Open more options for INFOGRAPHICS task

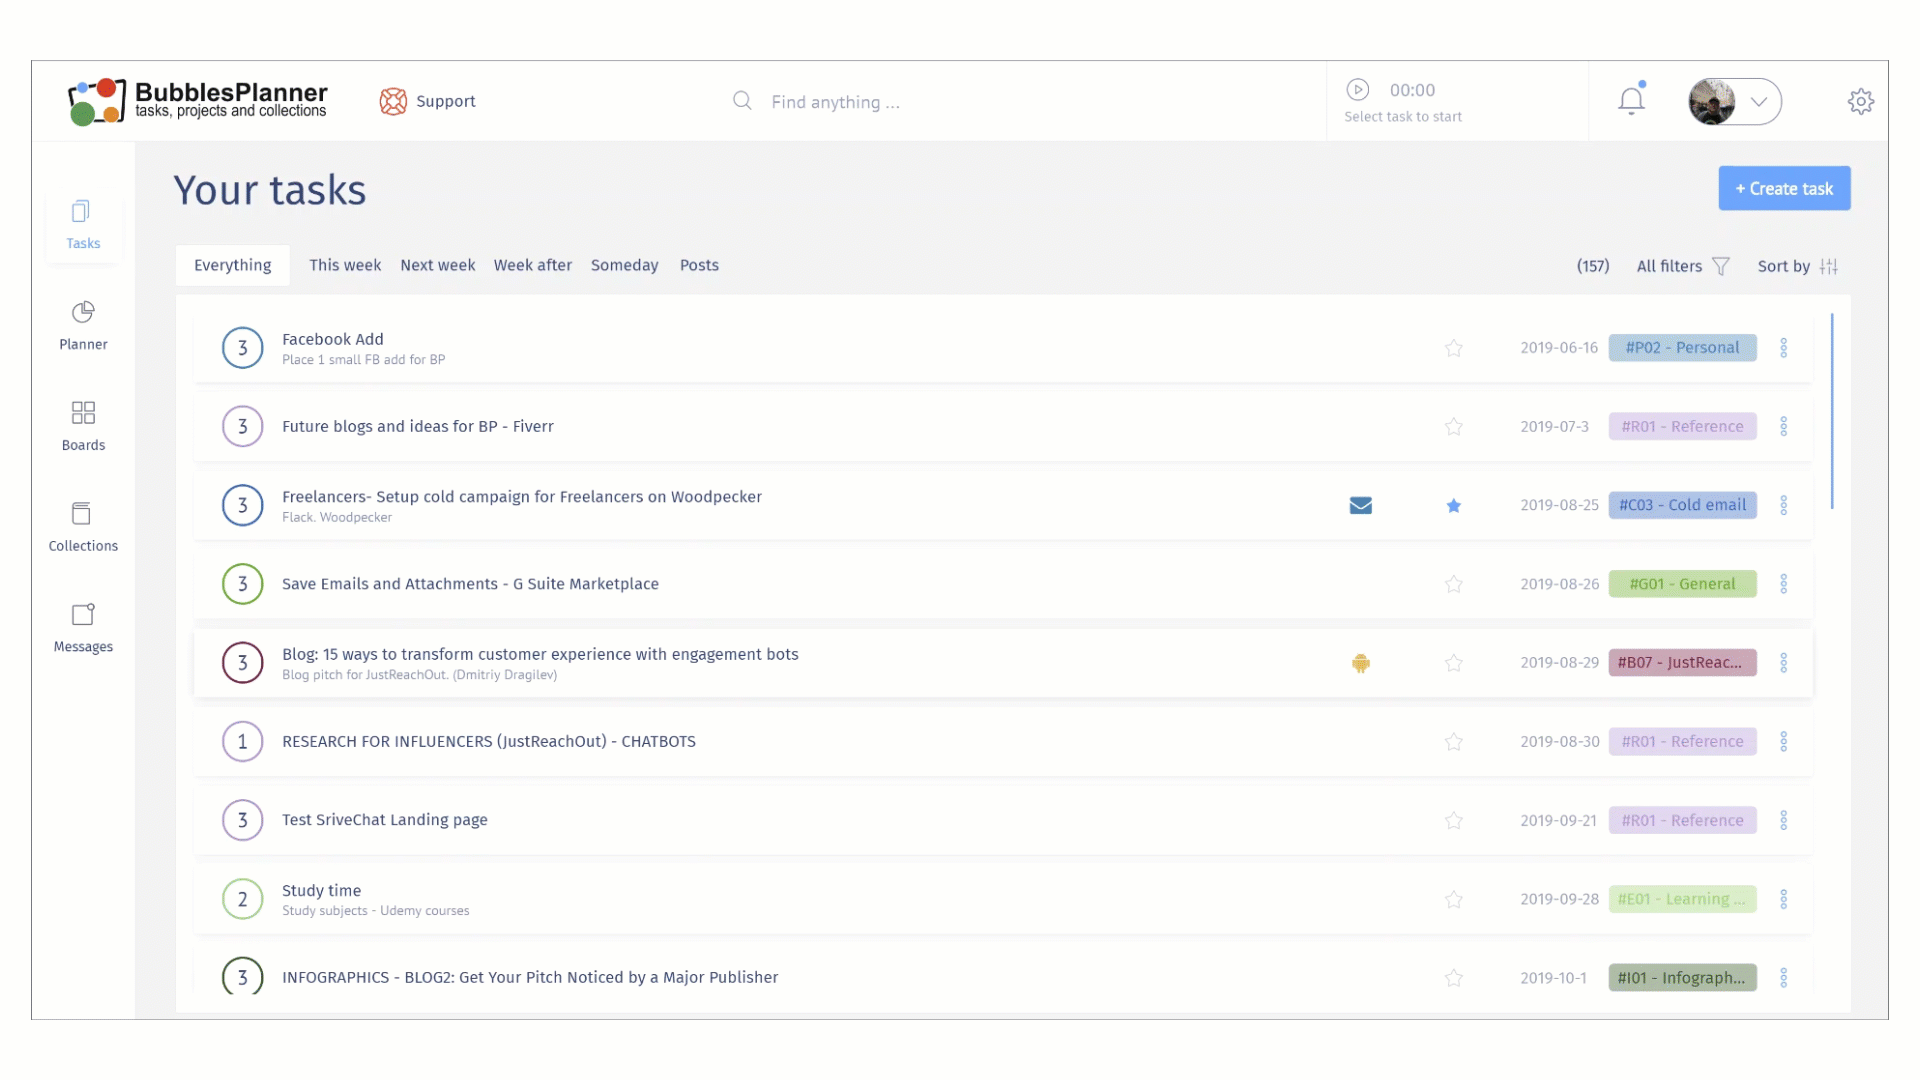tap(1783, 978)
